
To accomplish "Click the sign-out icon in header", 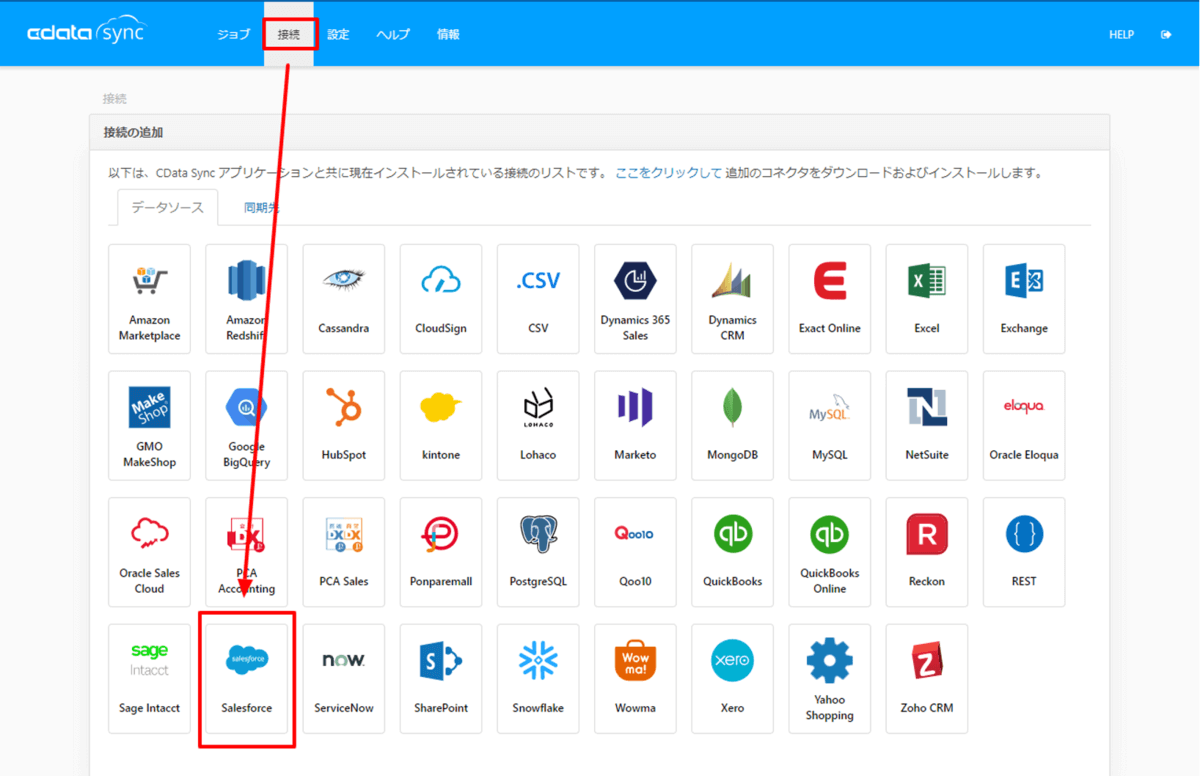I will (x=1166, y=35).
